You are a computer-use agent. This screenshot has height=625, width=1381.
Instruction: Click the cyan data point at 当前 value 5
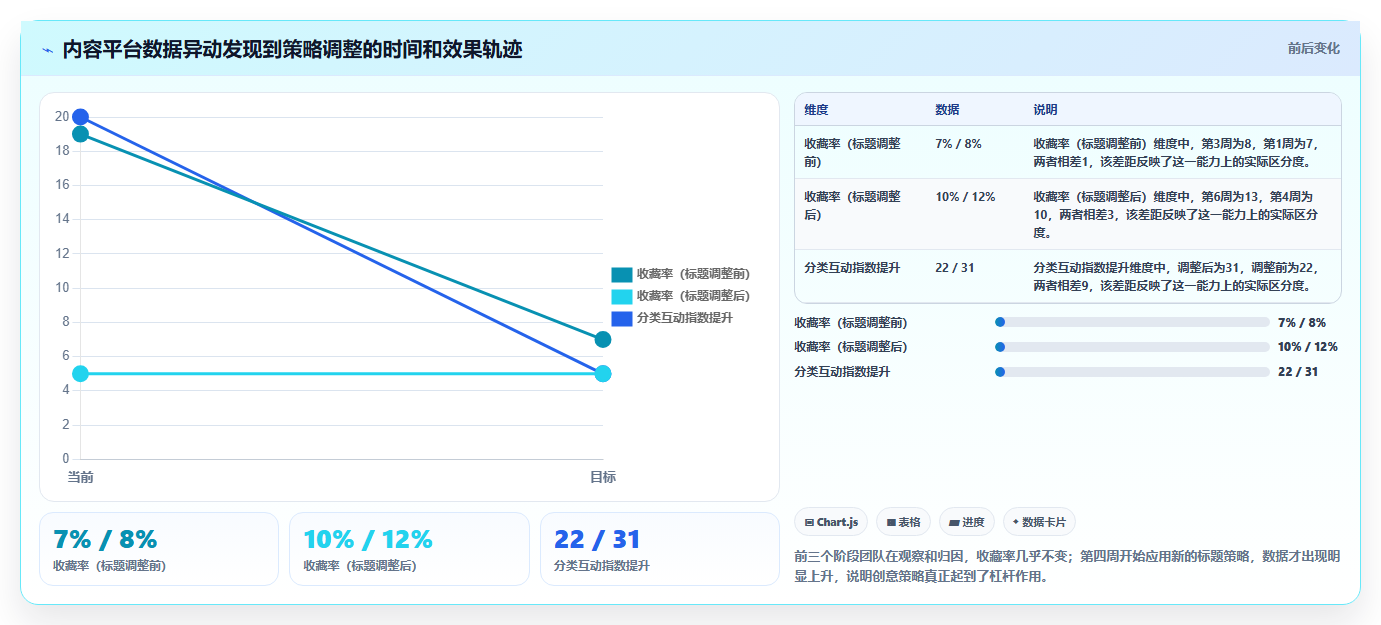(80, 374)
